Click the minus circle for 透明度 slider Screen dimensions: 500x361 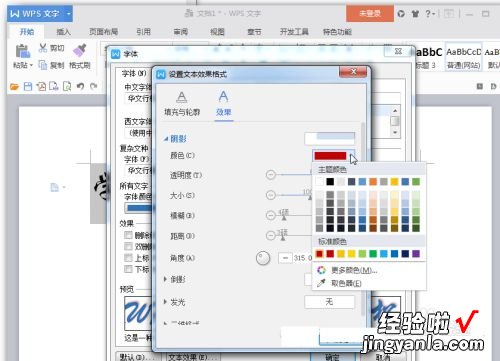click(x=271, y=175)
